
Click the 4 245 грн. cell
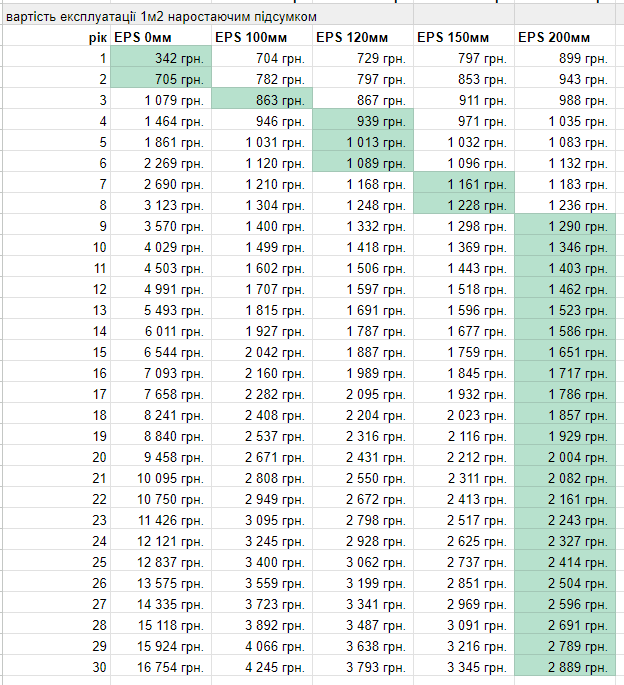(262, 667)
